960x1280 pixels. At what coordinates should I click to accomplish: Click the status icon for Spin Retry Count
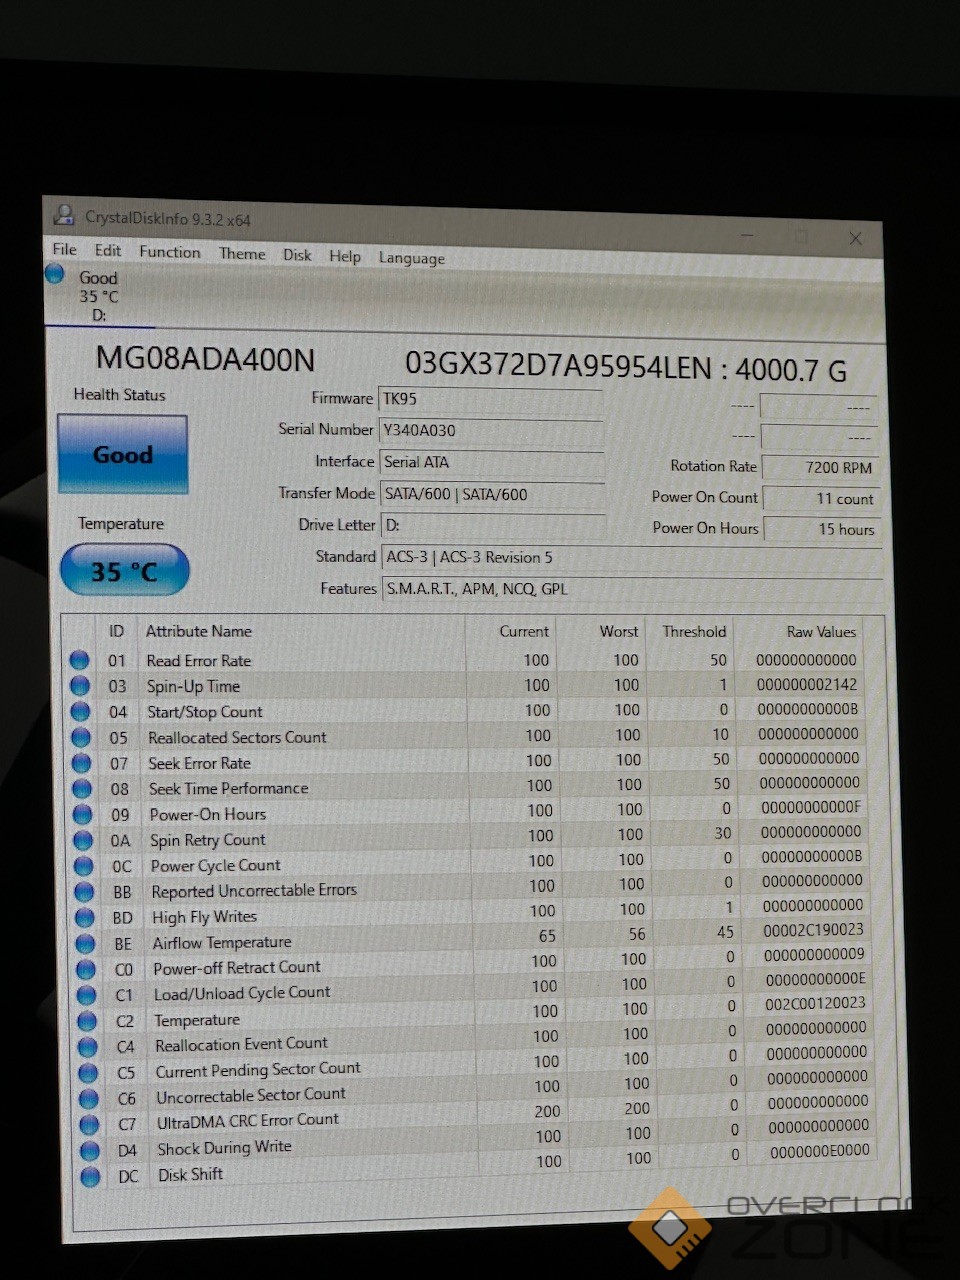pyautogui.click(x=83, y=840)
